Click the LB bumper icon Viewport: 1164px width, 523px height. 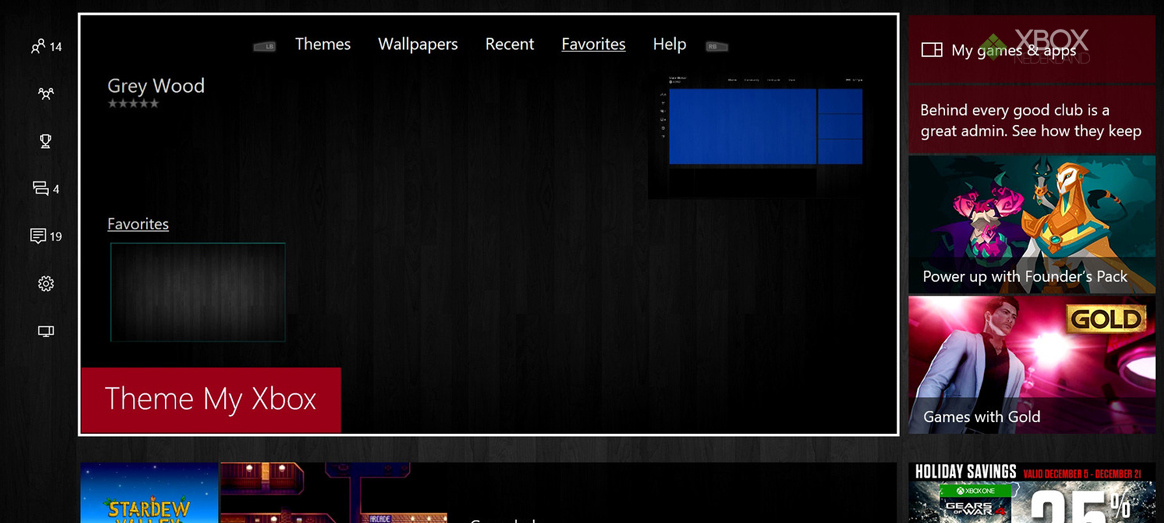[264, 46]
